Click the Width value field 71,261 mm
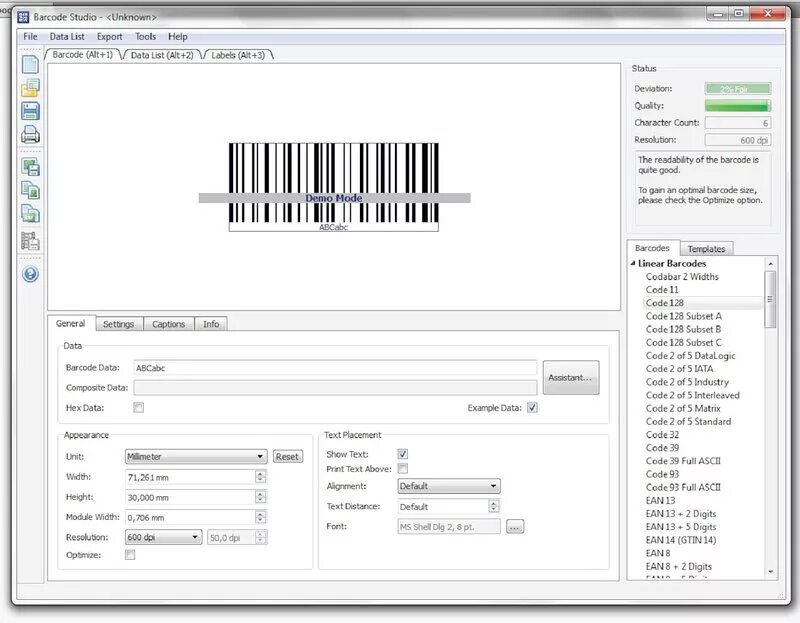 190,477
